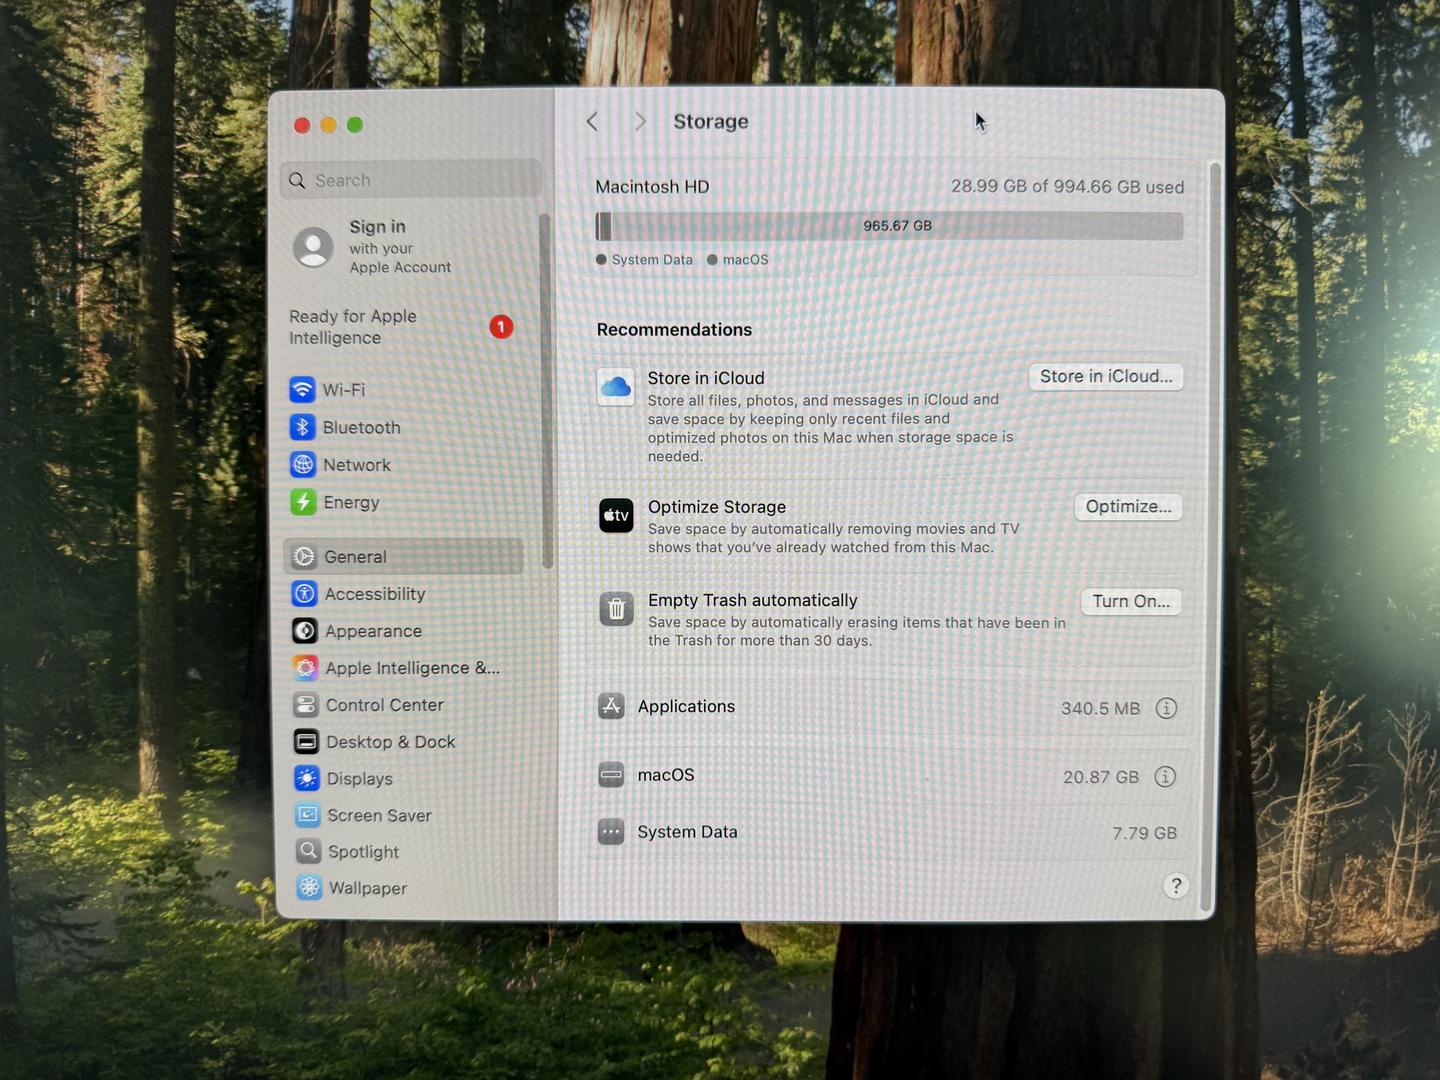Viewport: 1440px width, 1080px height.
Task: Select the Spotlight magnifier icon
Action: coord(308,851)
